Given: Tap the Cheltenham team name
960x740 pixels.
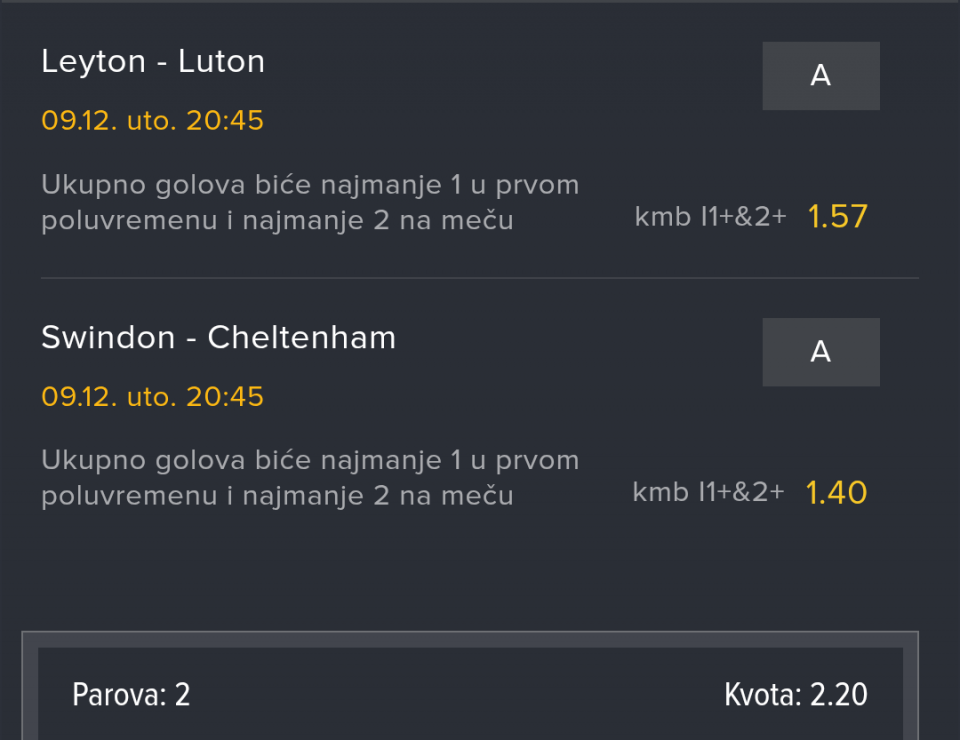Looking at the screenshot, I should 301,338.
